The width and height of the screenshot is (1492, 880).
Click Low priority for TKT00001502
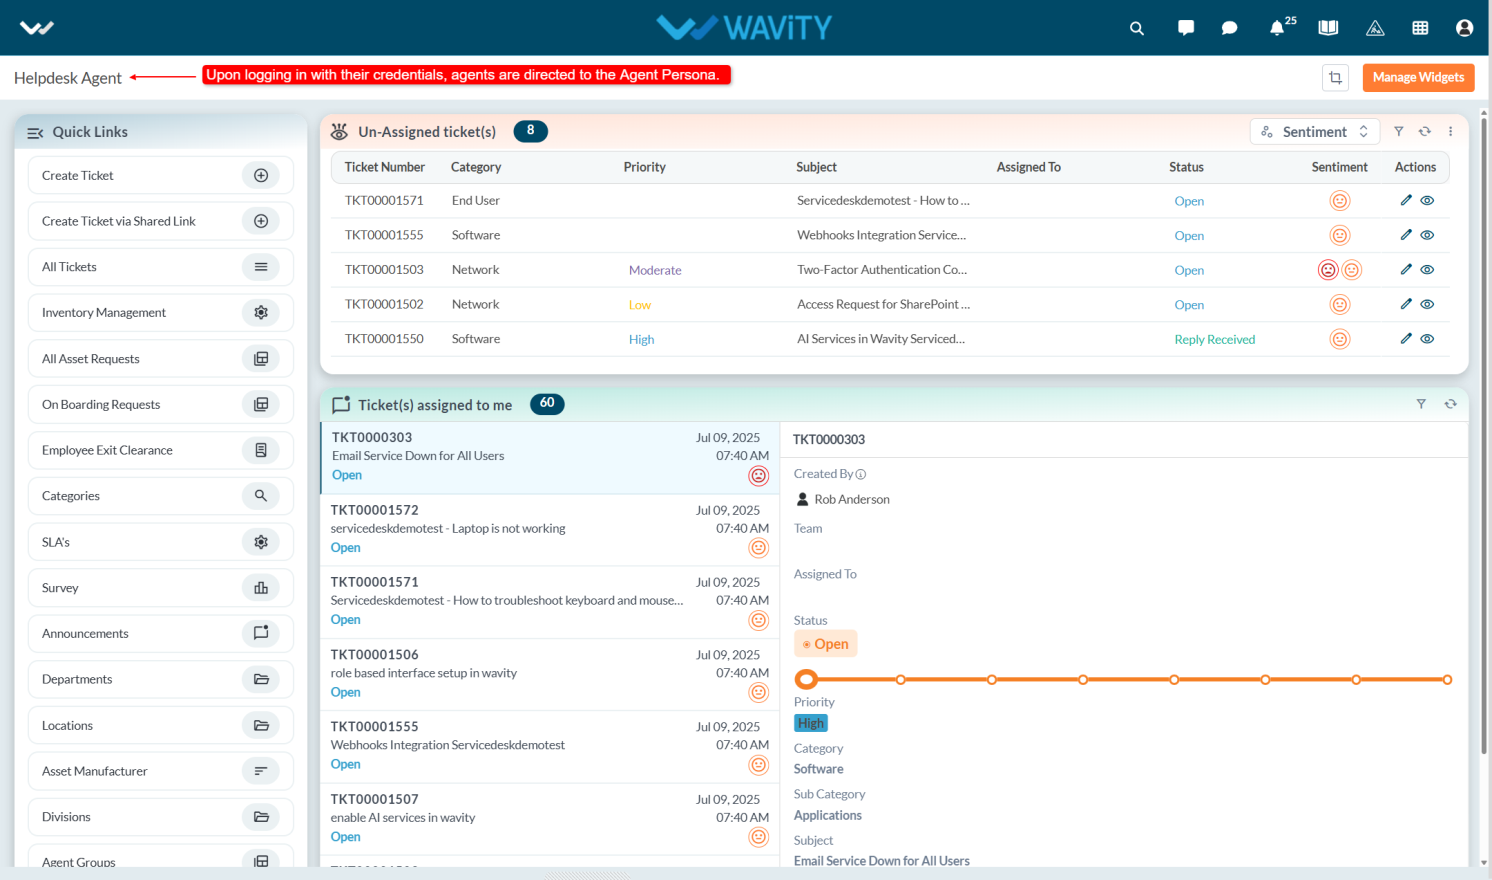tap(640, 305)
